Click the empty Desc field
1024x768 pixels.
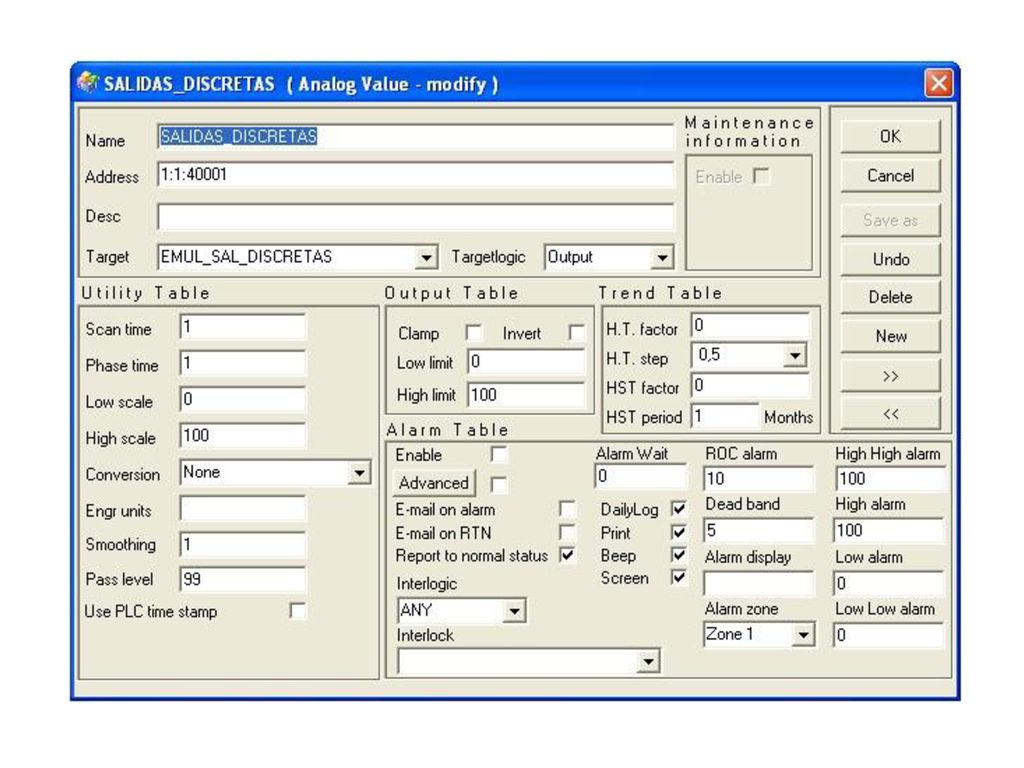tap(415, 216)
